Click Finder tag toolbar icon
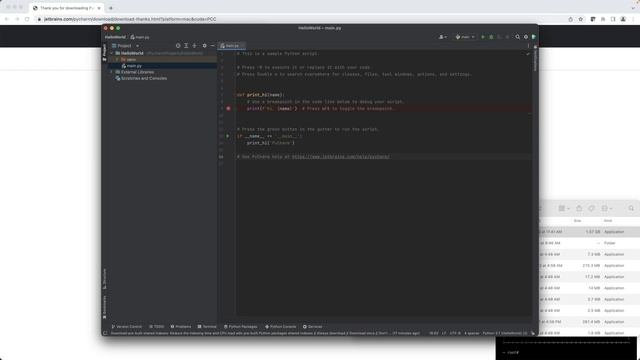The width and height of the screenshot is (640, 360). pyautogui.click(x=591, y=209)
